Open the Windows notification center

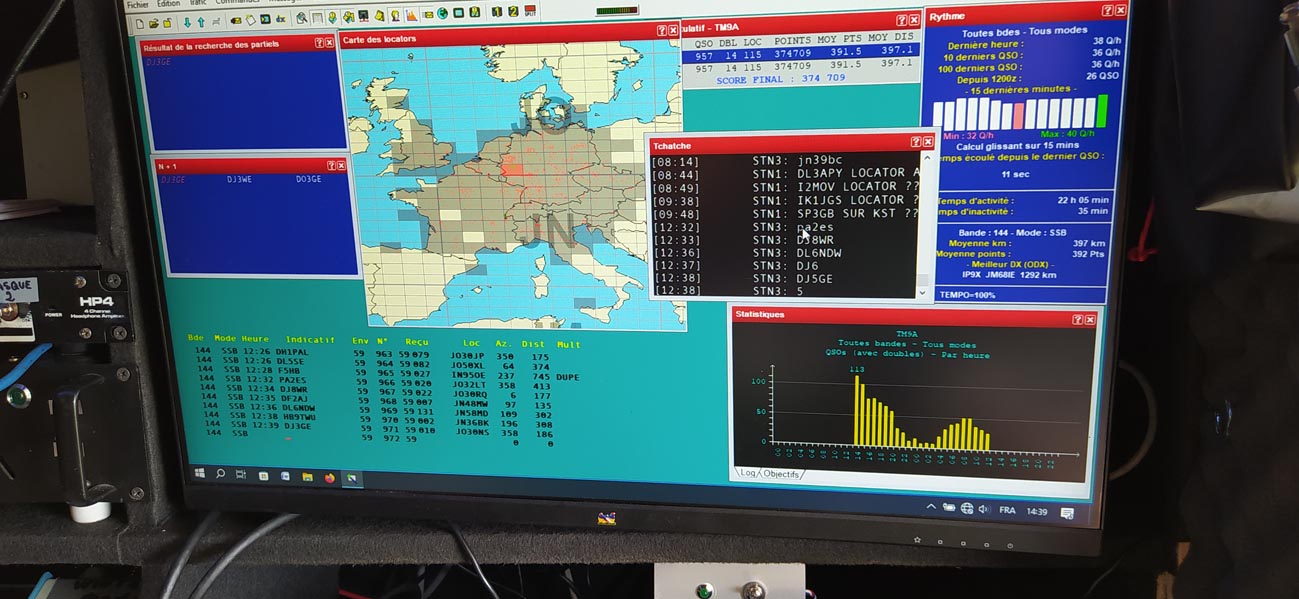1067,513
